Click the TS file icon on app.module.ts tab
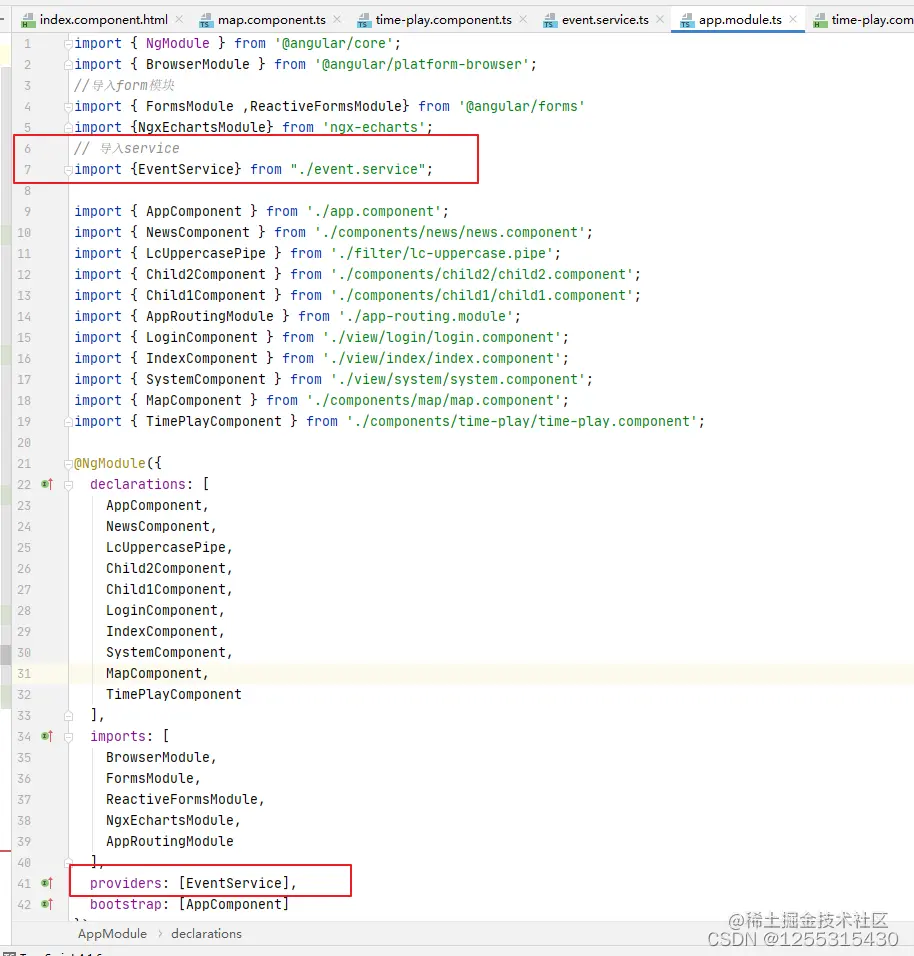This screenshot has height=956, width=914. tap(687, 21)
